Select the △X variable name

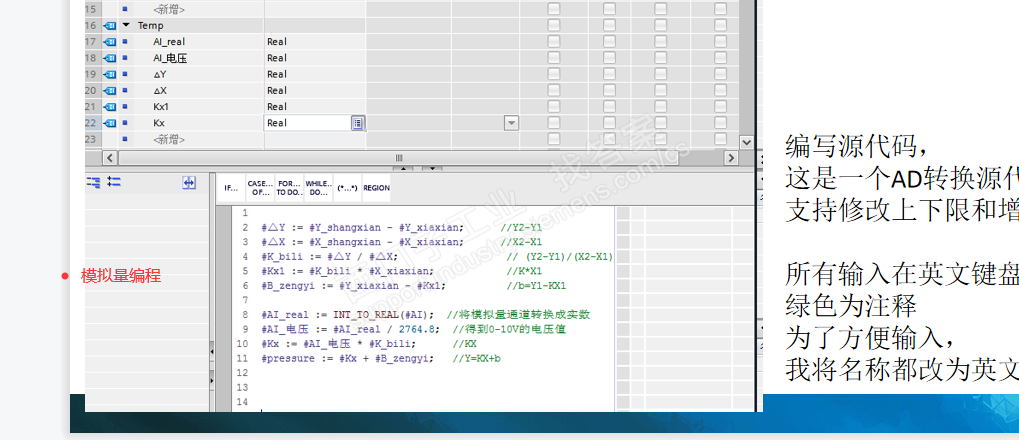[160, 90]
